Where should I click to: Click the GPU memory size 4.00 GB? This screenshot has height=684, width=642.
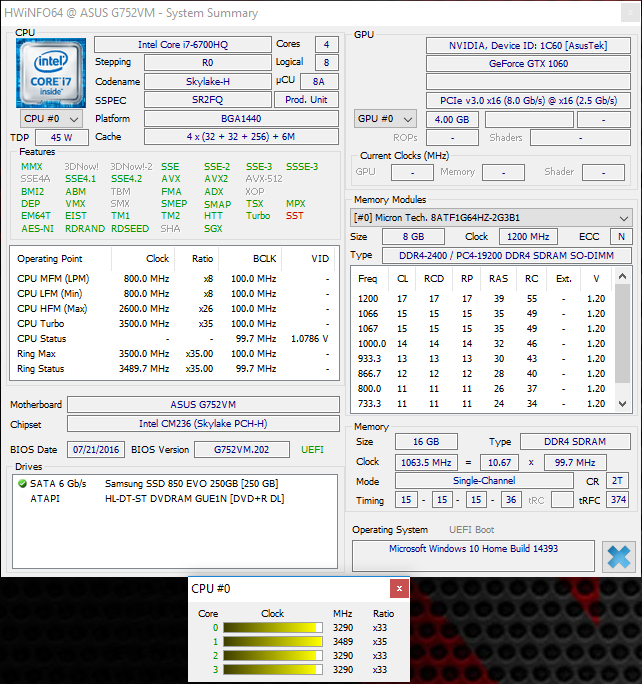coord(452,120)
